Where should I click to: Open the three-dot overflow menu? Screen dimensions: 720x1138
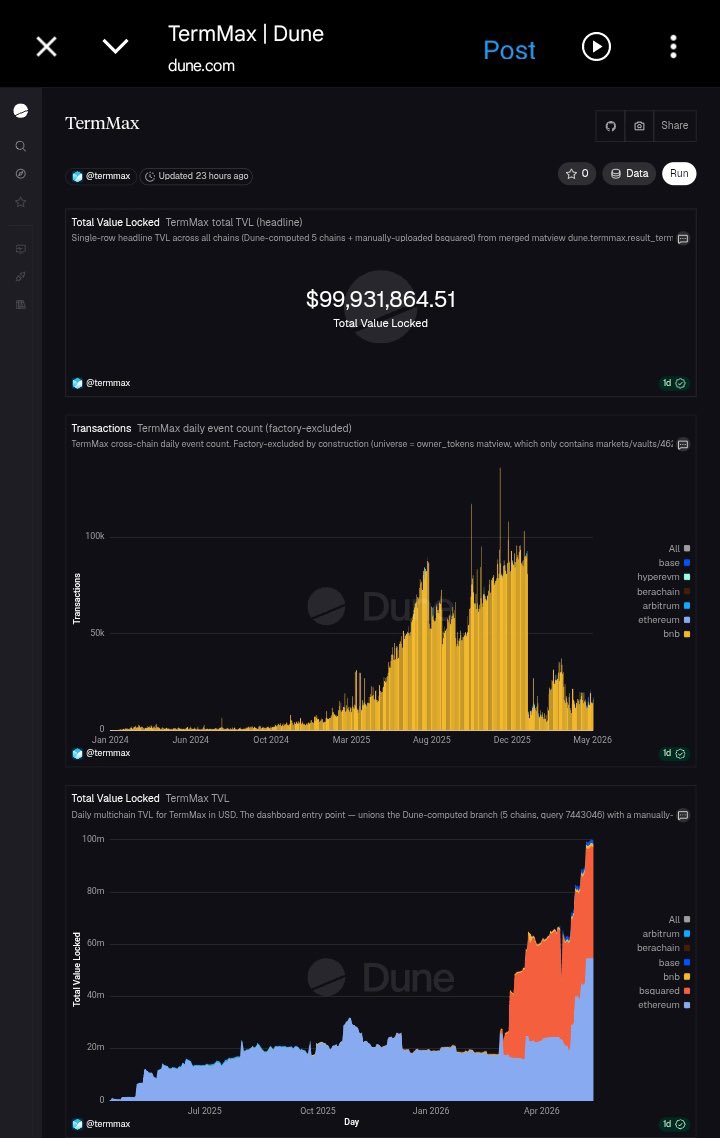[674, 47]
